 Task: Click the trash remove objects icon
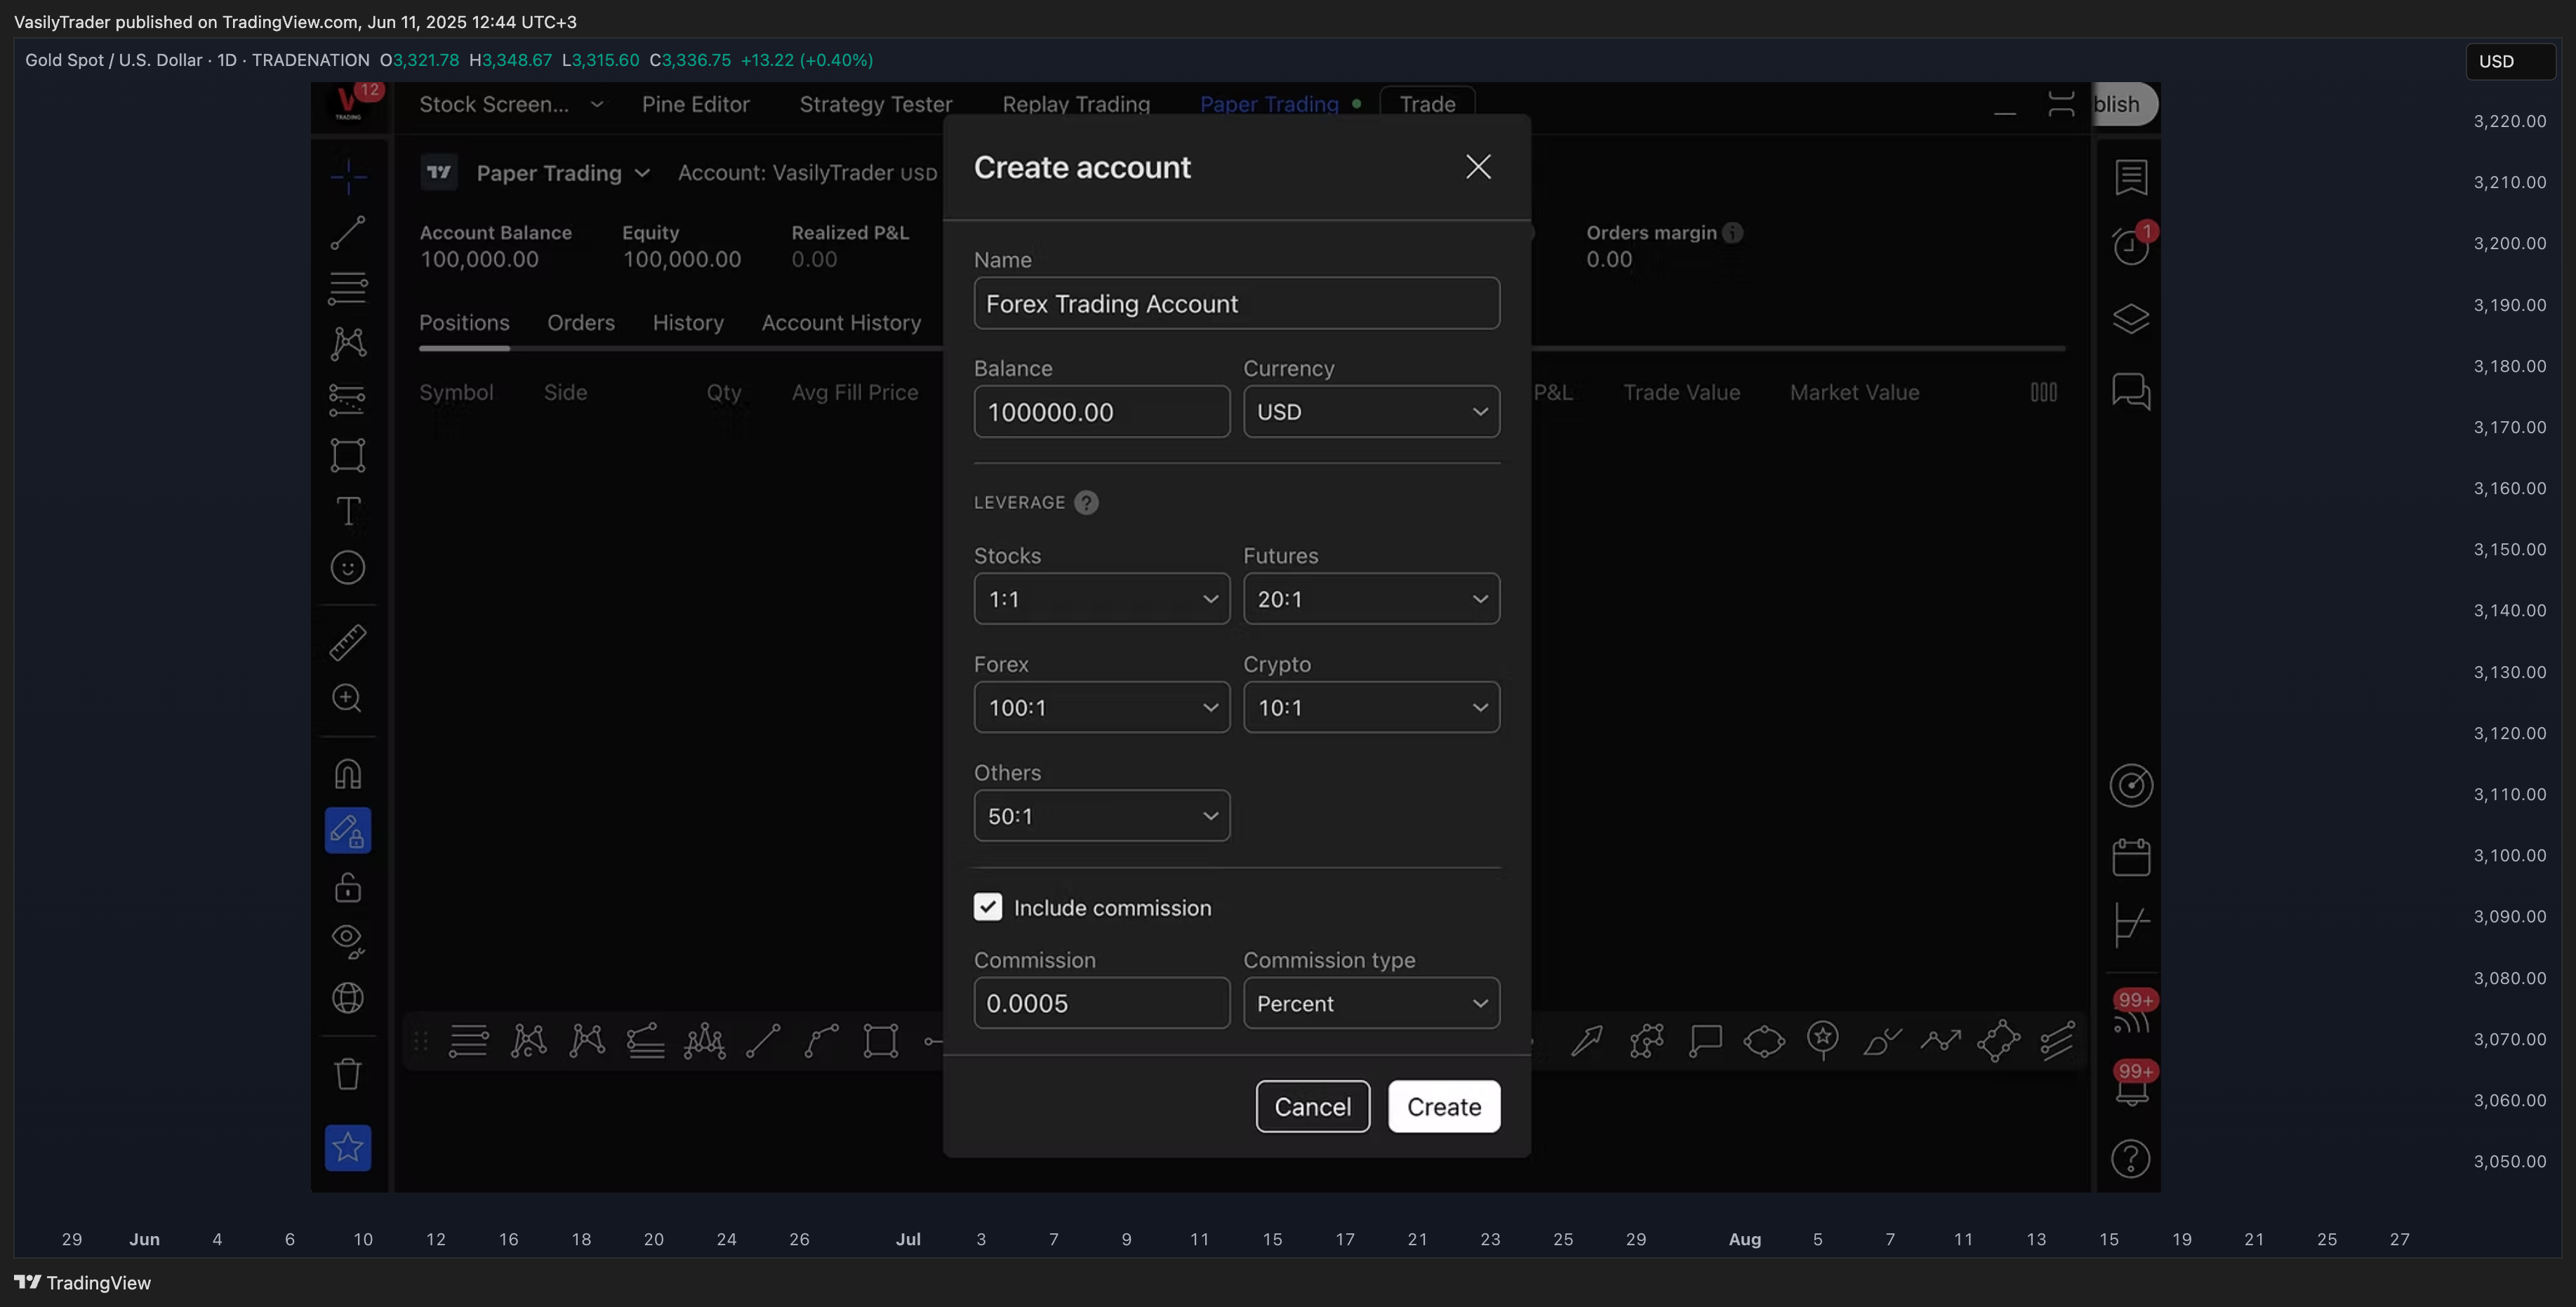[x=348, y=1074]
